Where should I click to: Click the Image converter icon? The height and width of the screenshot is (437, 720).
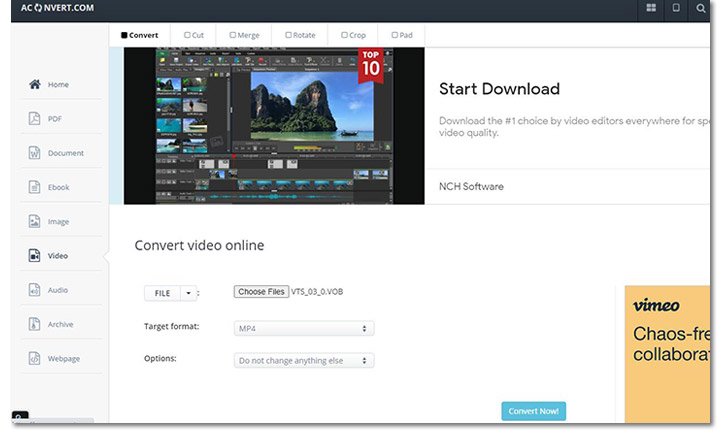(x=34, y=221)
